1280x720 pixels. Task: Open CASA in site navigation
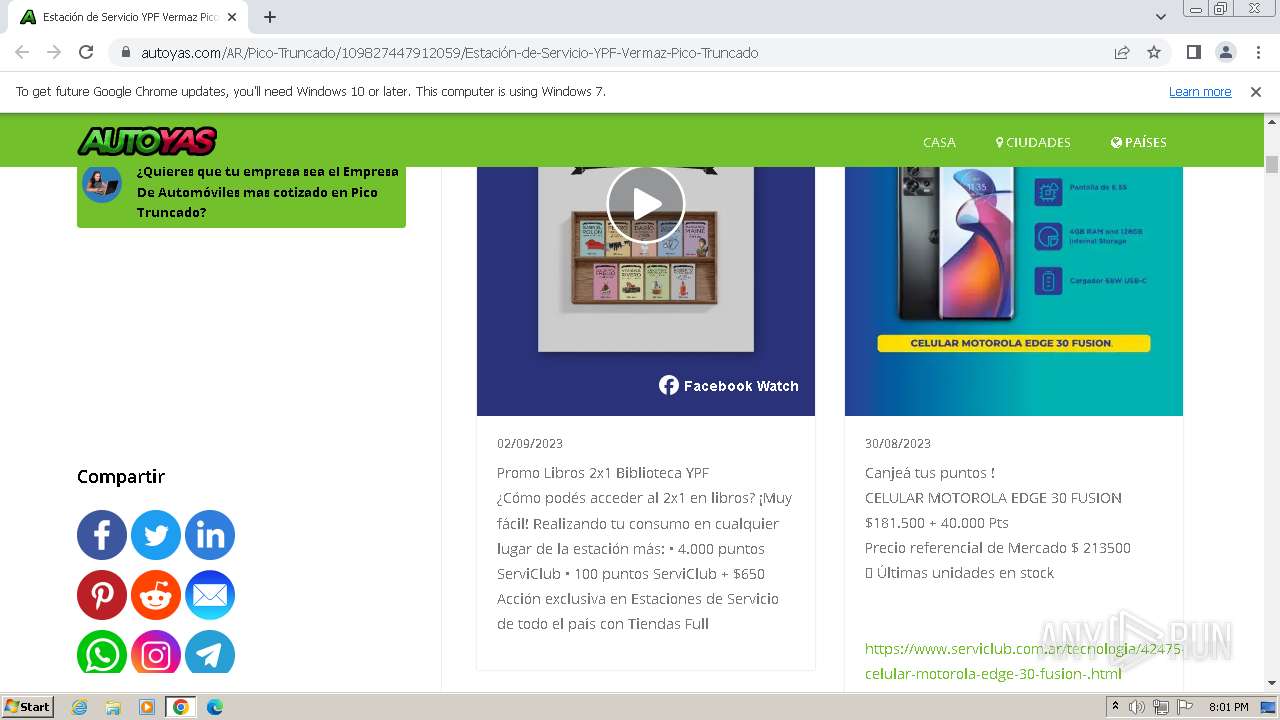[939, 142]
